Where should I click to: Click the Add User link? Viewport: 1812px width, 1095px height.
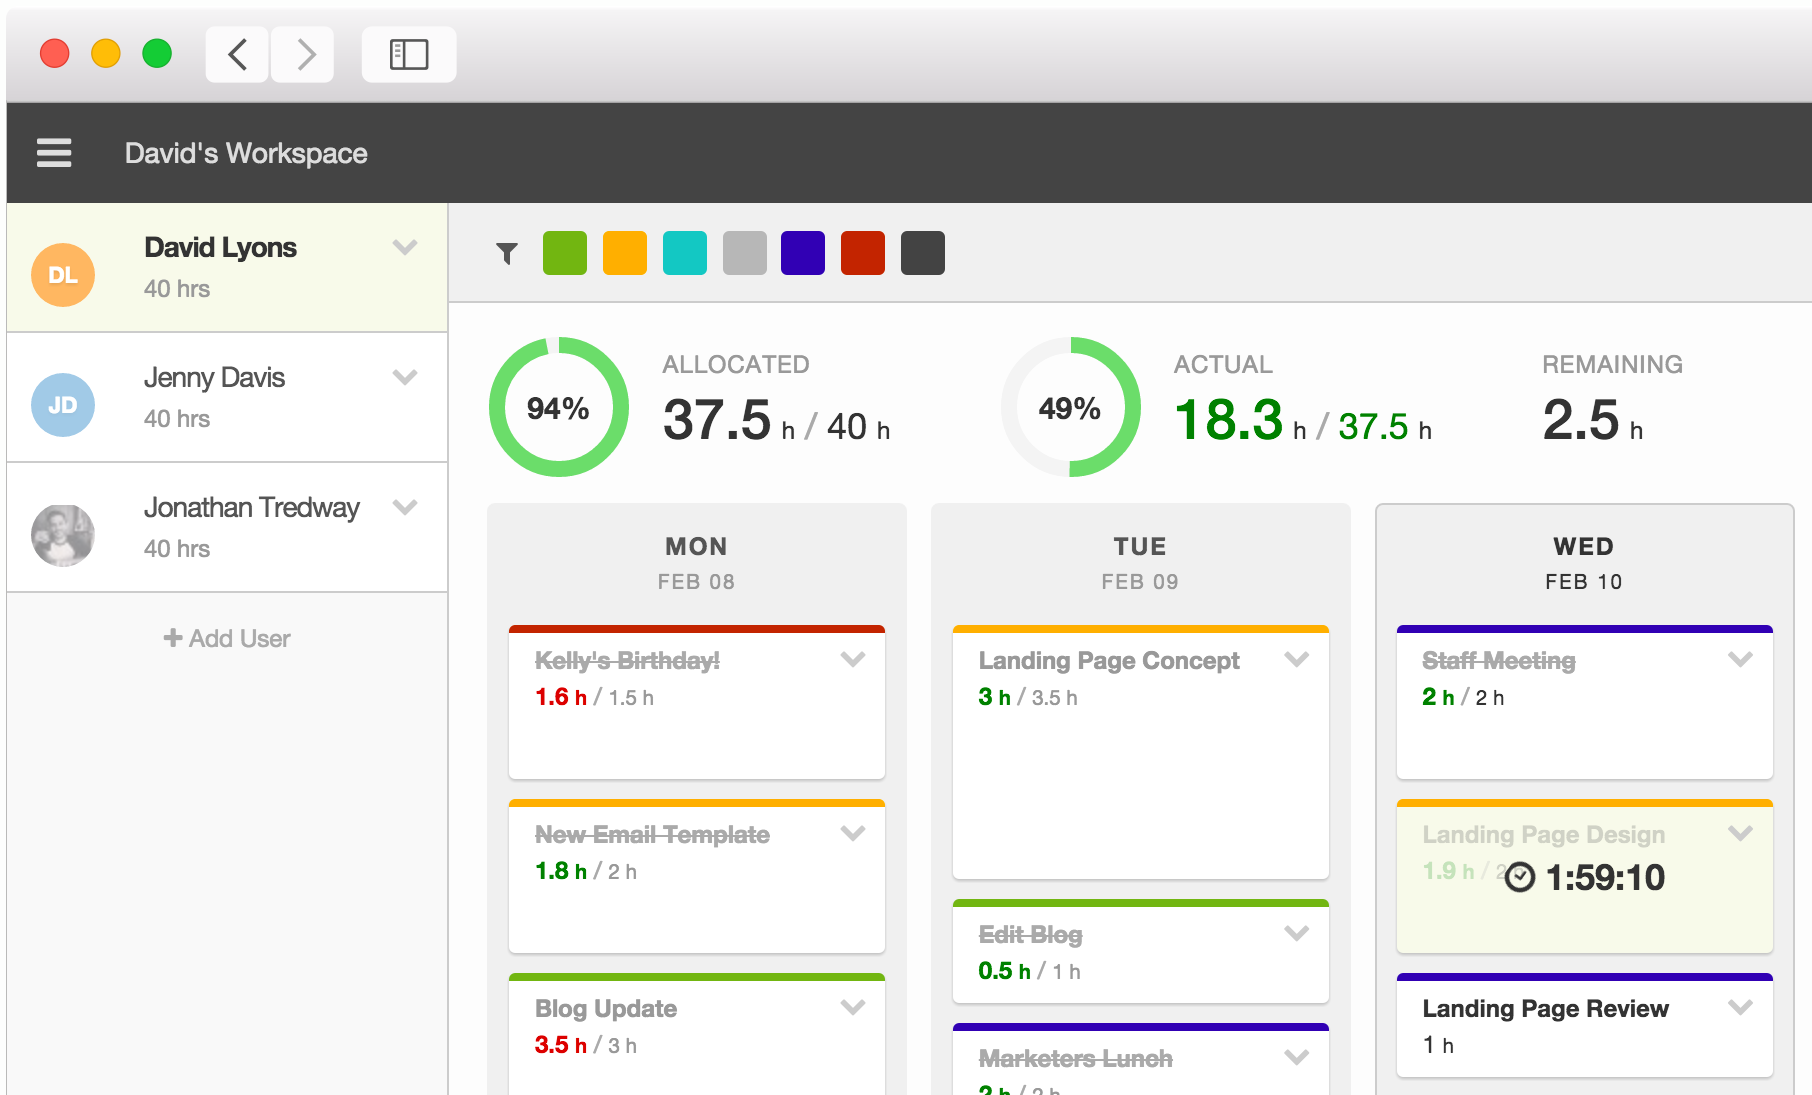227,638
